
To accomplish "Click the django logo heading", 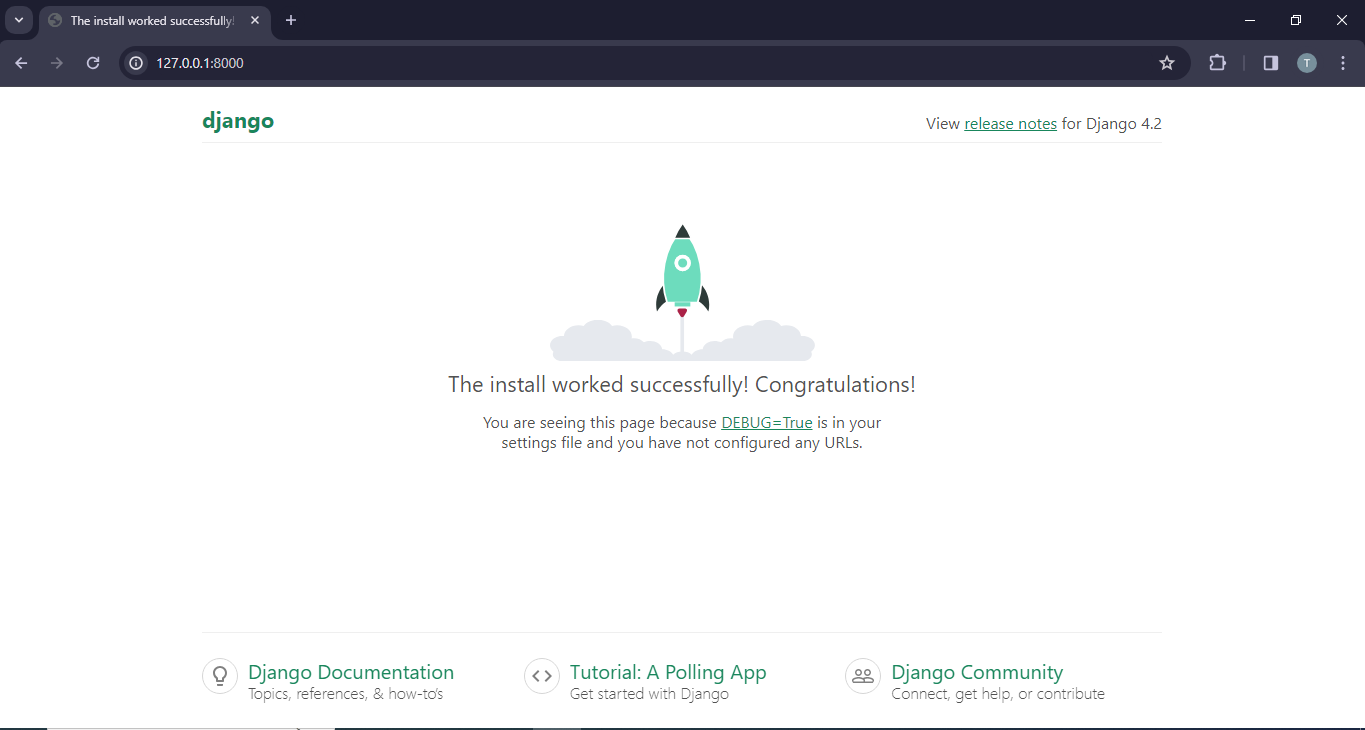I will click(x=238, y=121).
